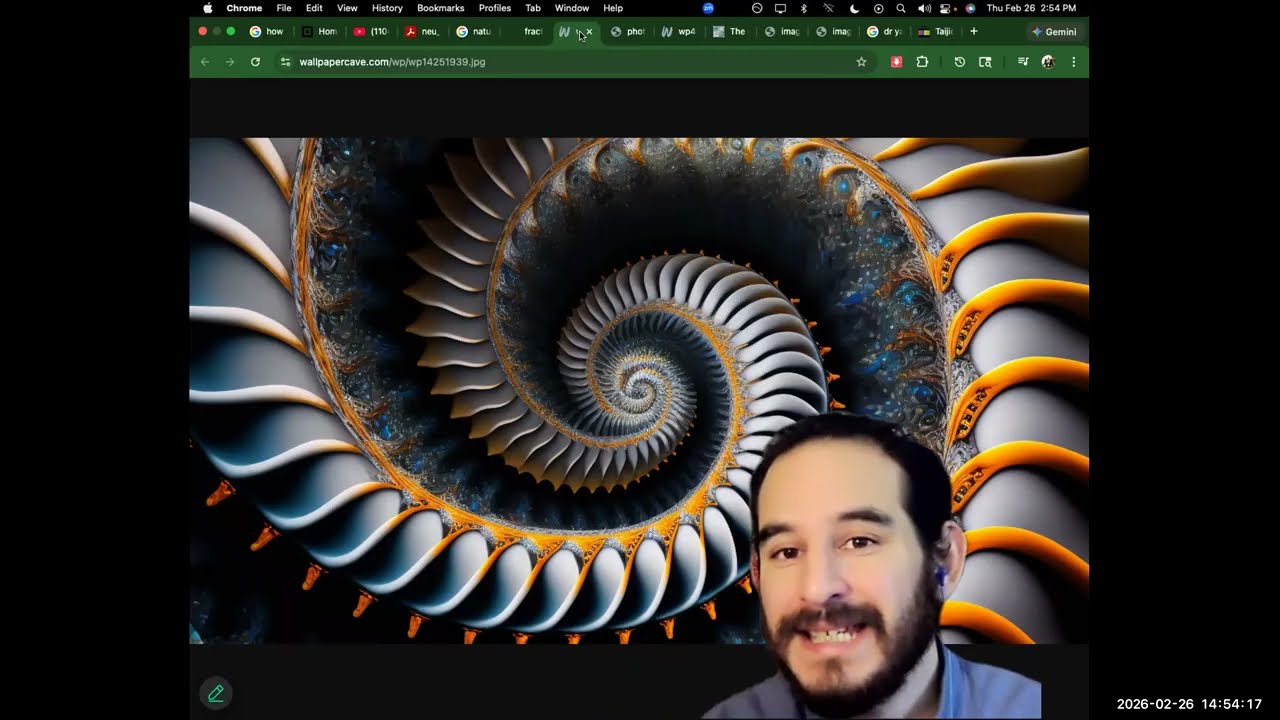Open a new tab with plus button

coord(974,31)
